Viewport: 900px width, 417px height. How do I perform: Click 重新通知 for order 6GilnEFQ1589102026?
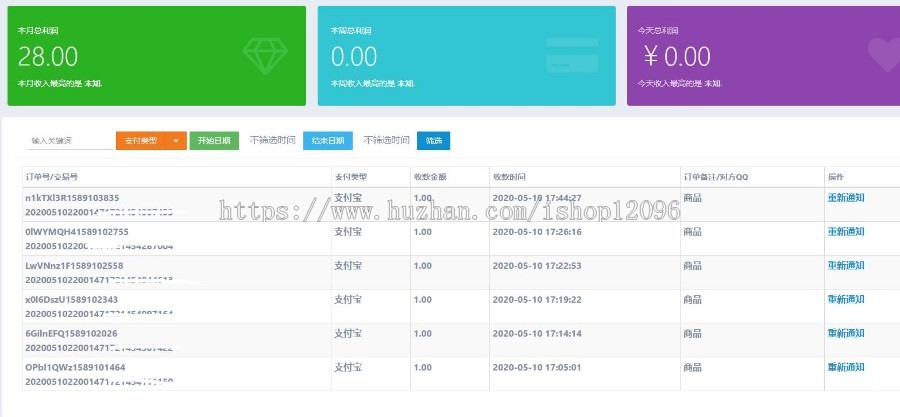pos(845,333)
